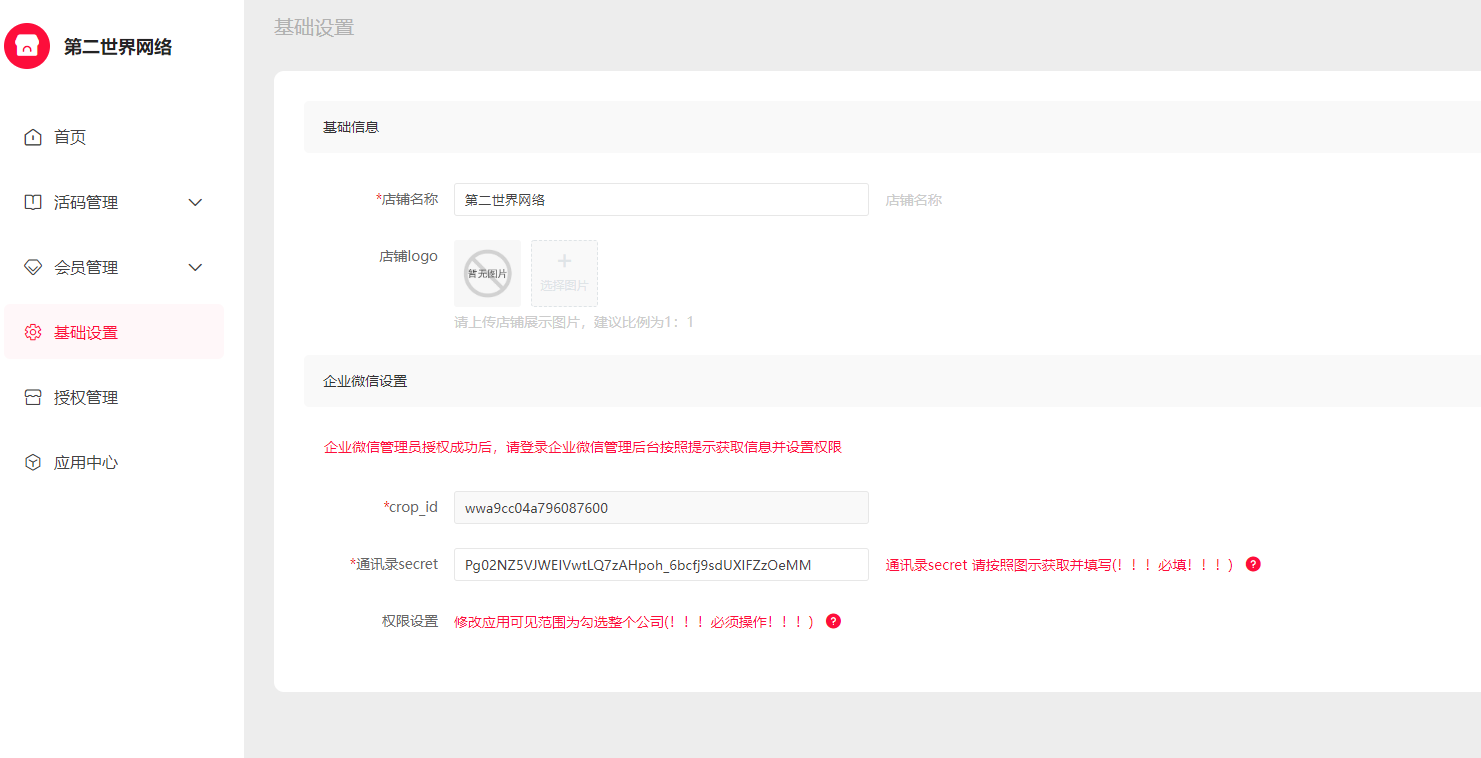Expand the 活码管理 submenu chevron

195,202
